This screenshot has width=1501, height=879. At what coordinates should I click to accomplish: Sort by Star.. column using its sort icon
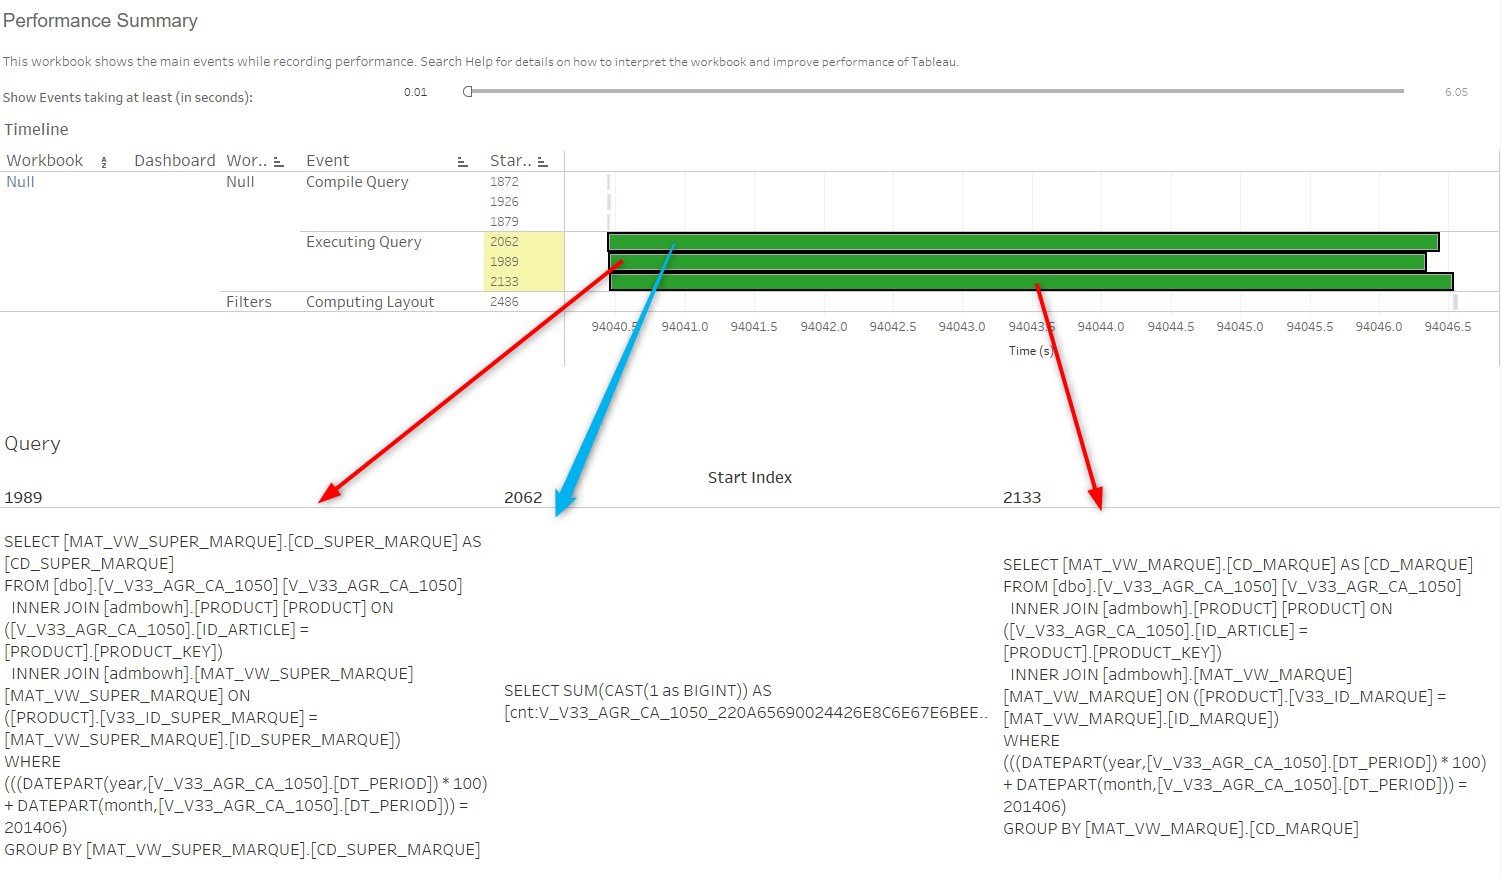(x=542, y=162)
